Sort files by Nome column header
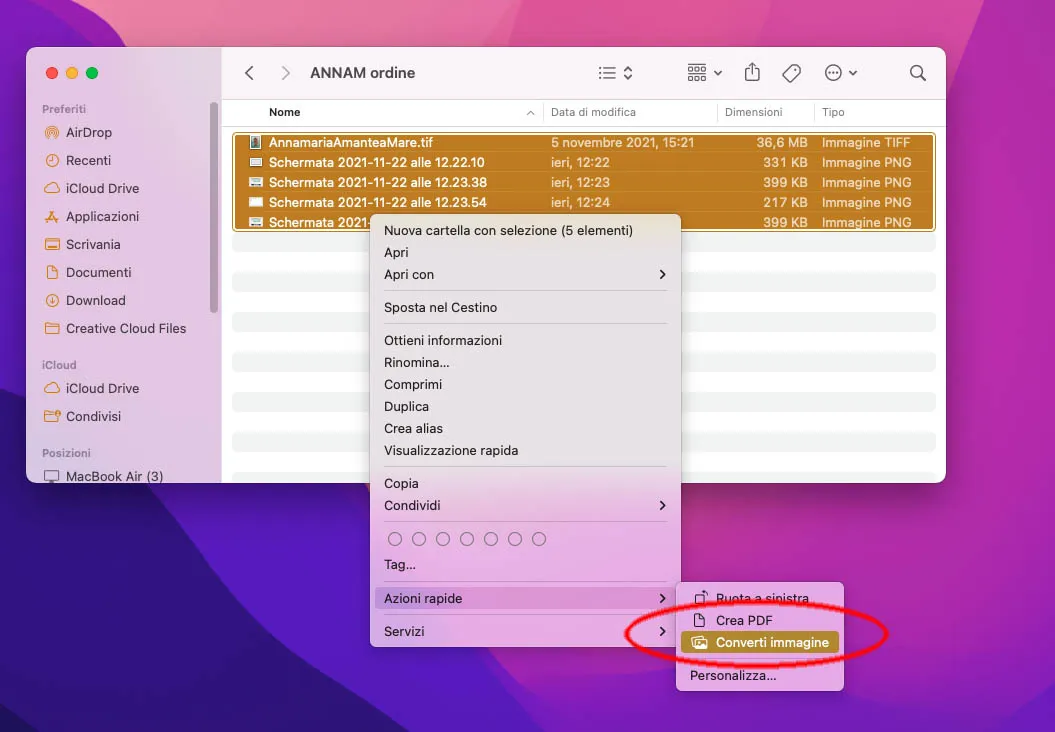 pos(285,112)
